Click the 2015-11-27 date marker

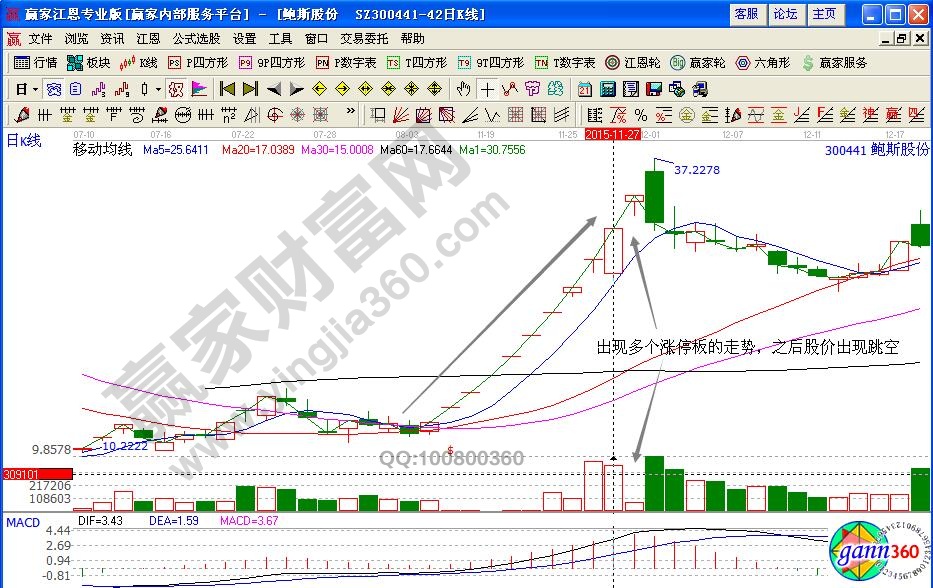pyautogui.click(x=612, y=132)
